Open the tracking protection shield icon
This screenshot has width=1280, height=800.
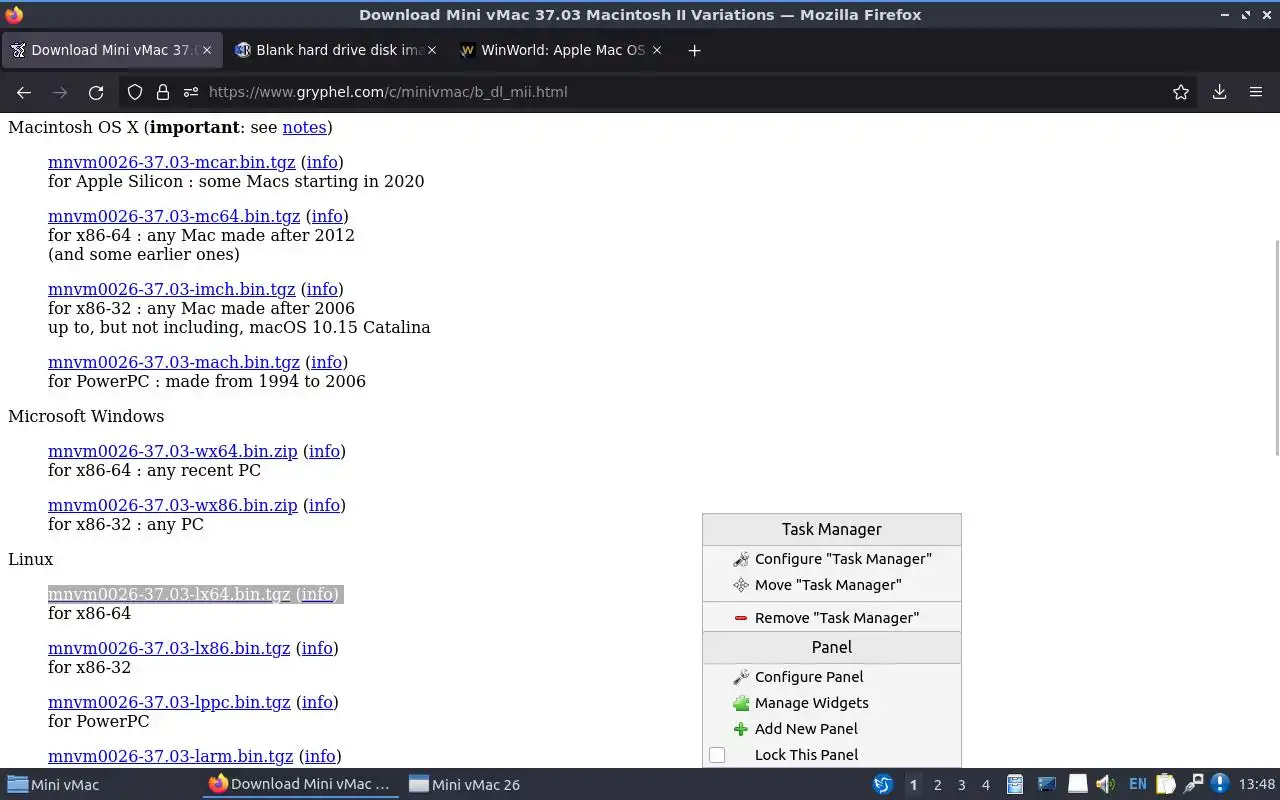coord(135,92)
